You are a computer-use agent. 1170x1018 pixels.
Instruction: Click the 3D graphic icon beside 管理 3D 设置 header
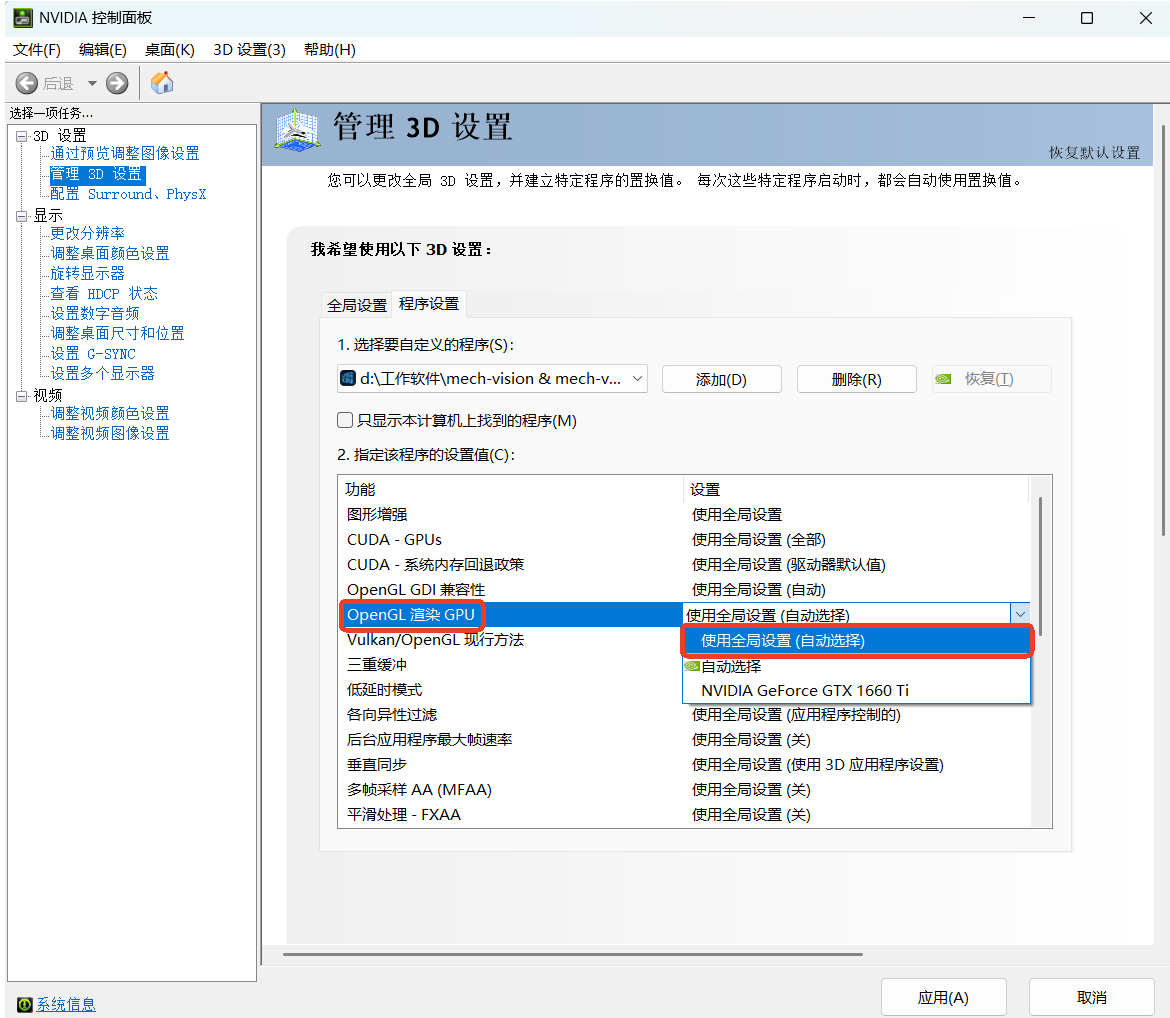(x=295, y=128)
